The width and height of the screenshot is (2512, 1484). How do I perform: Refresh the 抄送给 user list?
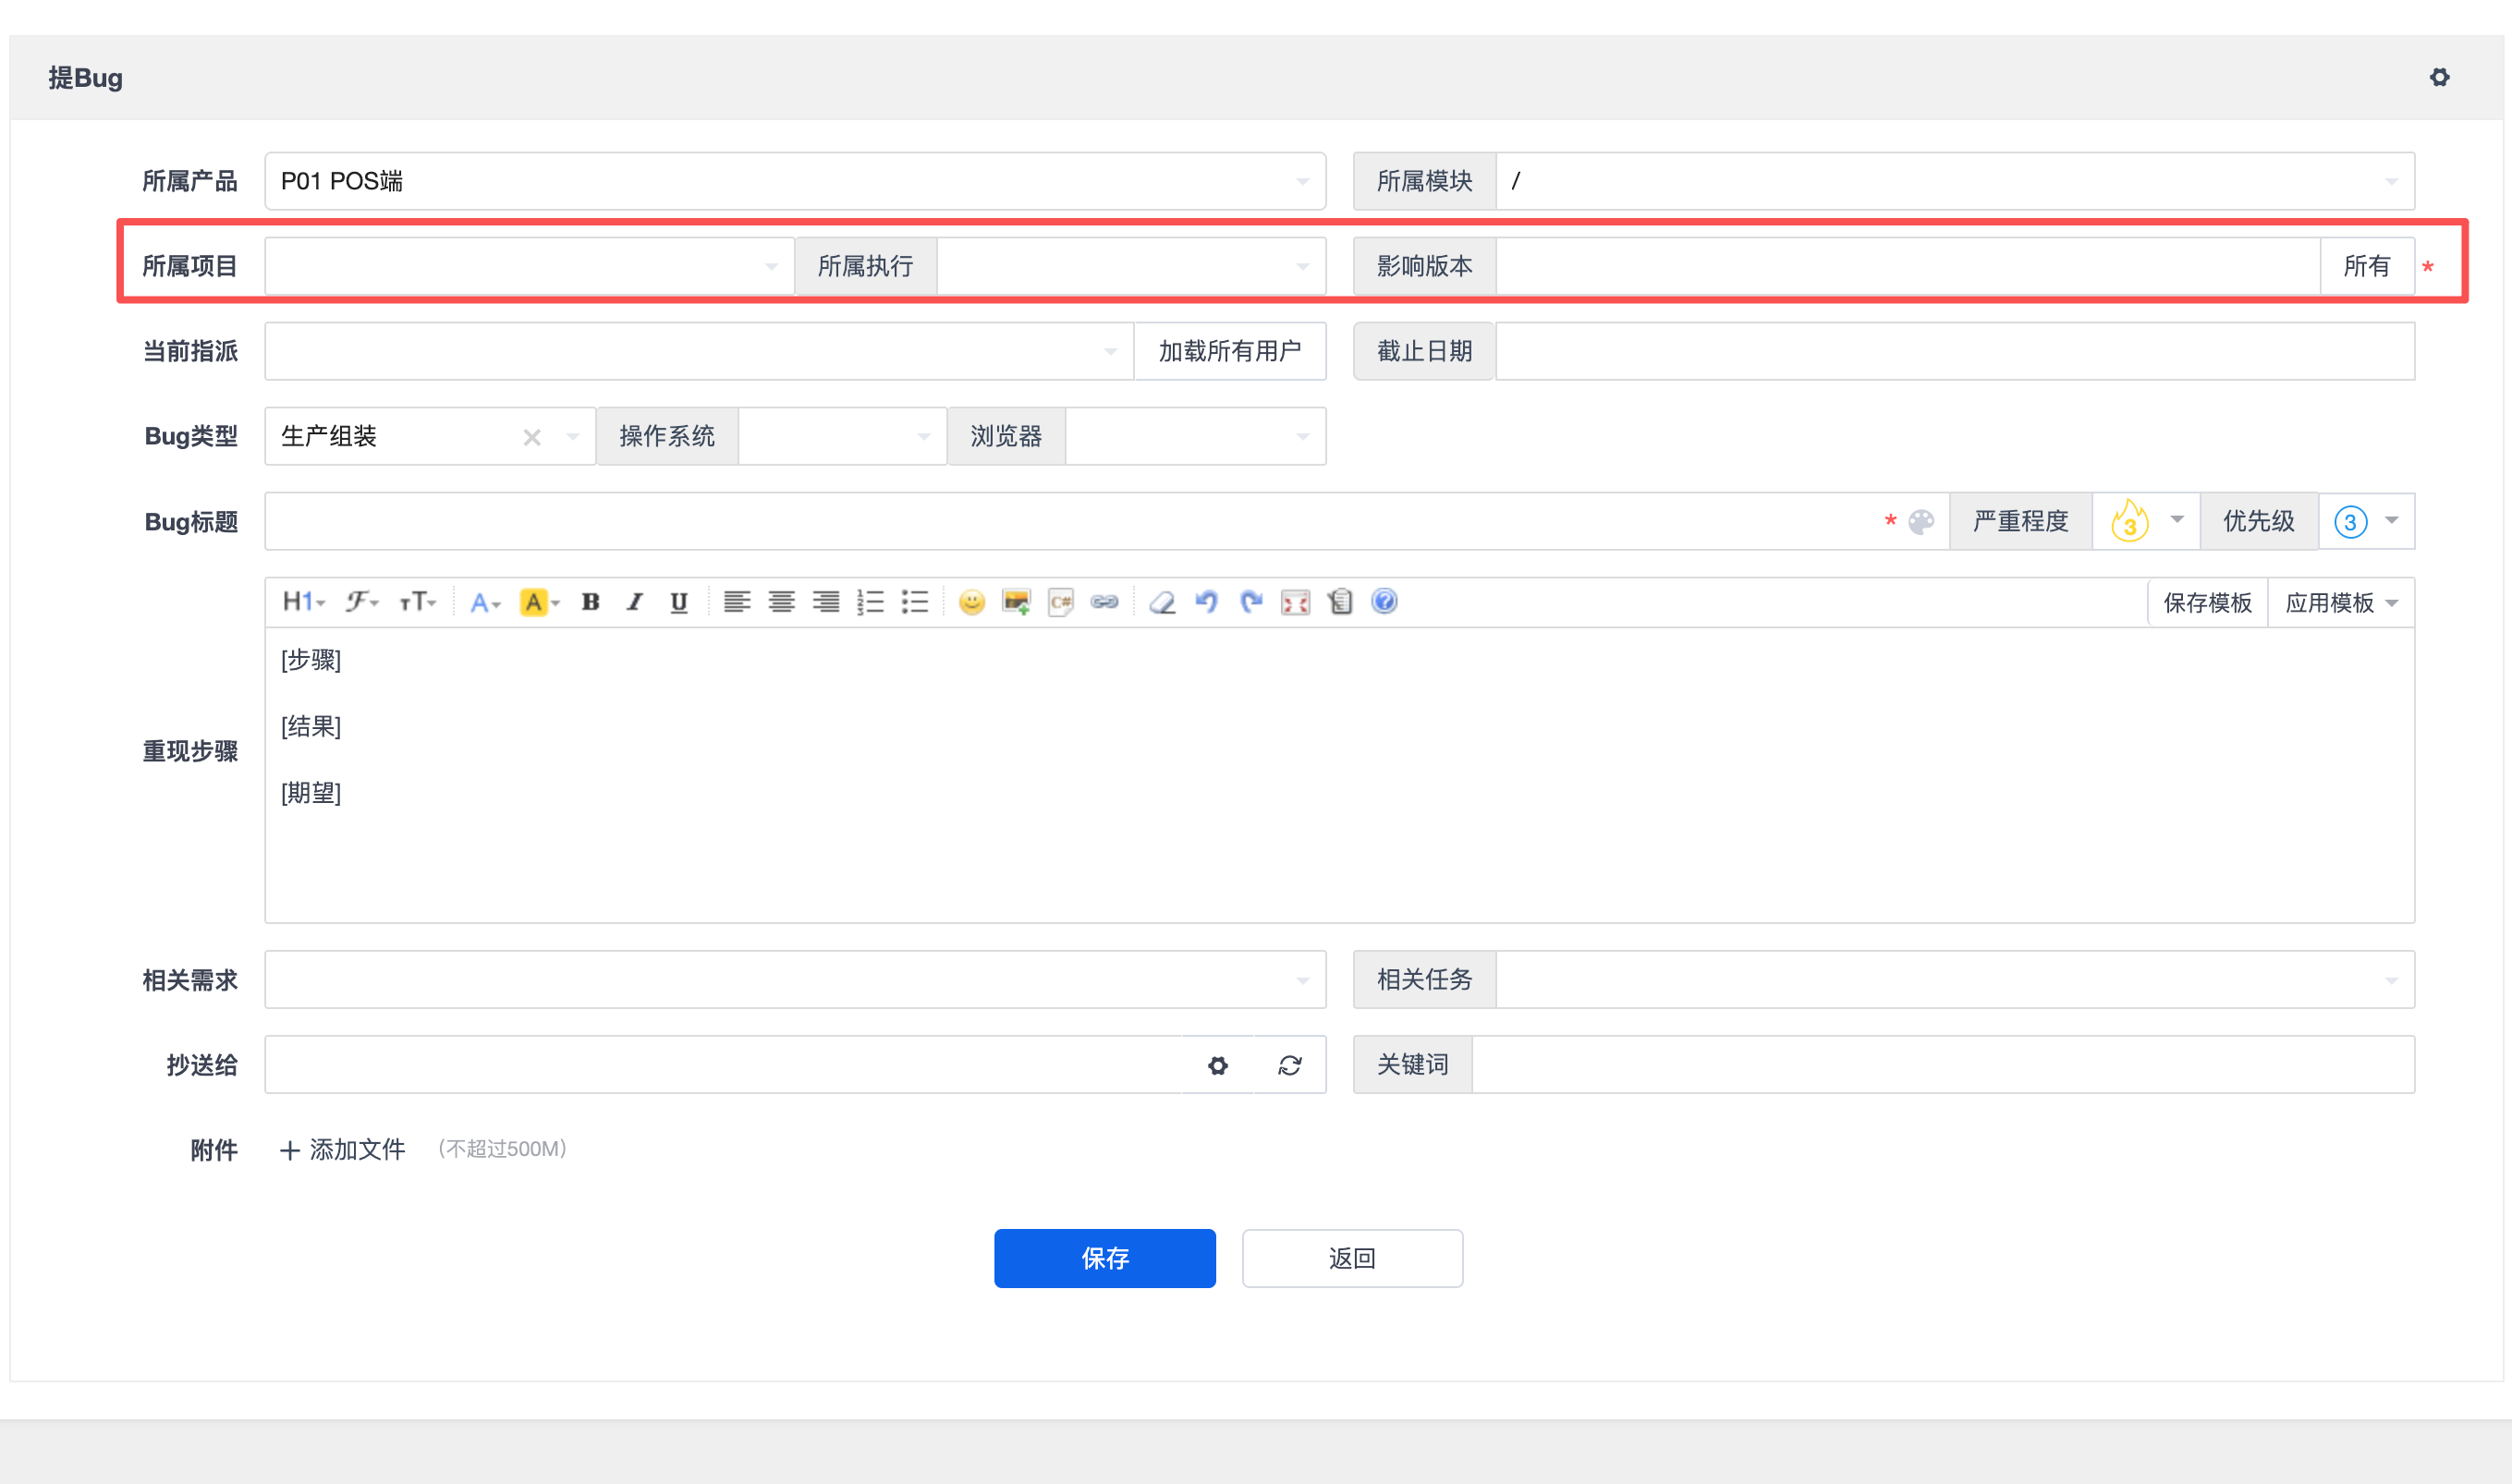(x=1290, y=1065)
